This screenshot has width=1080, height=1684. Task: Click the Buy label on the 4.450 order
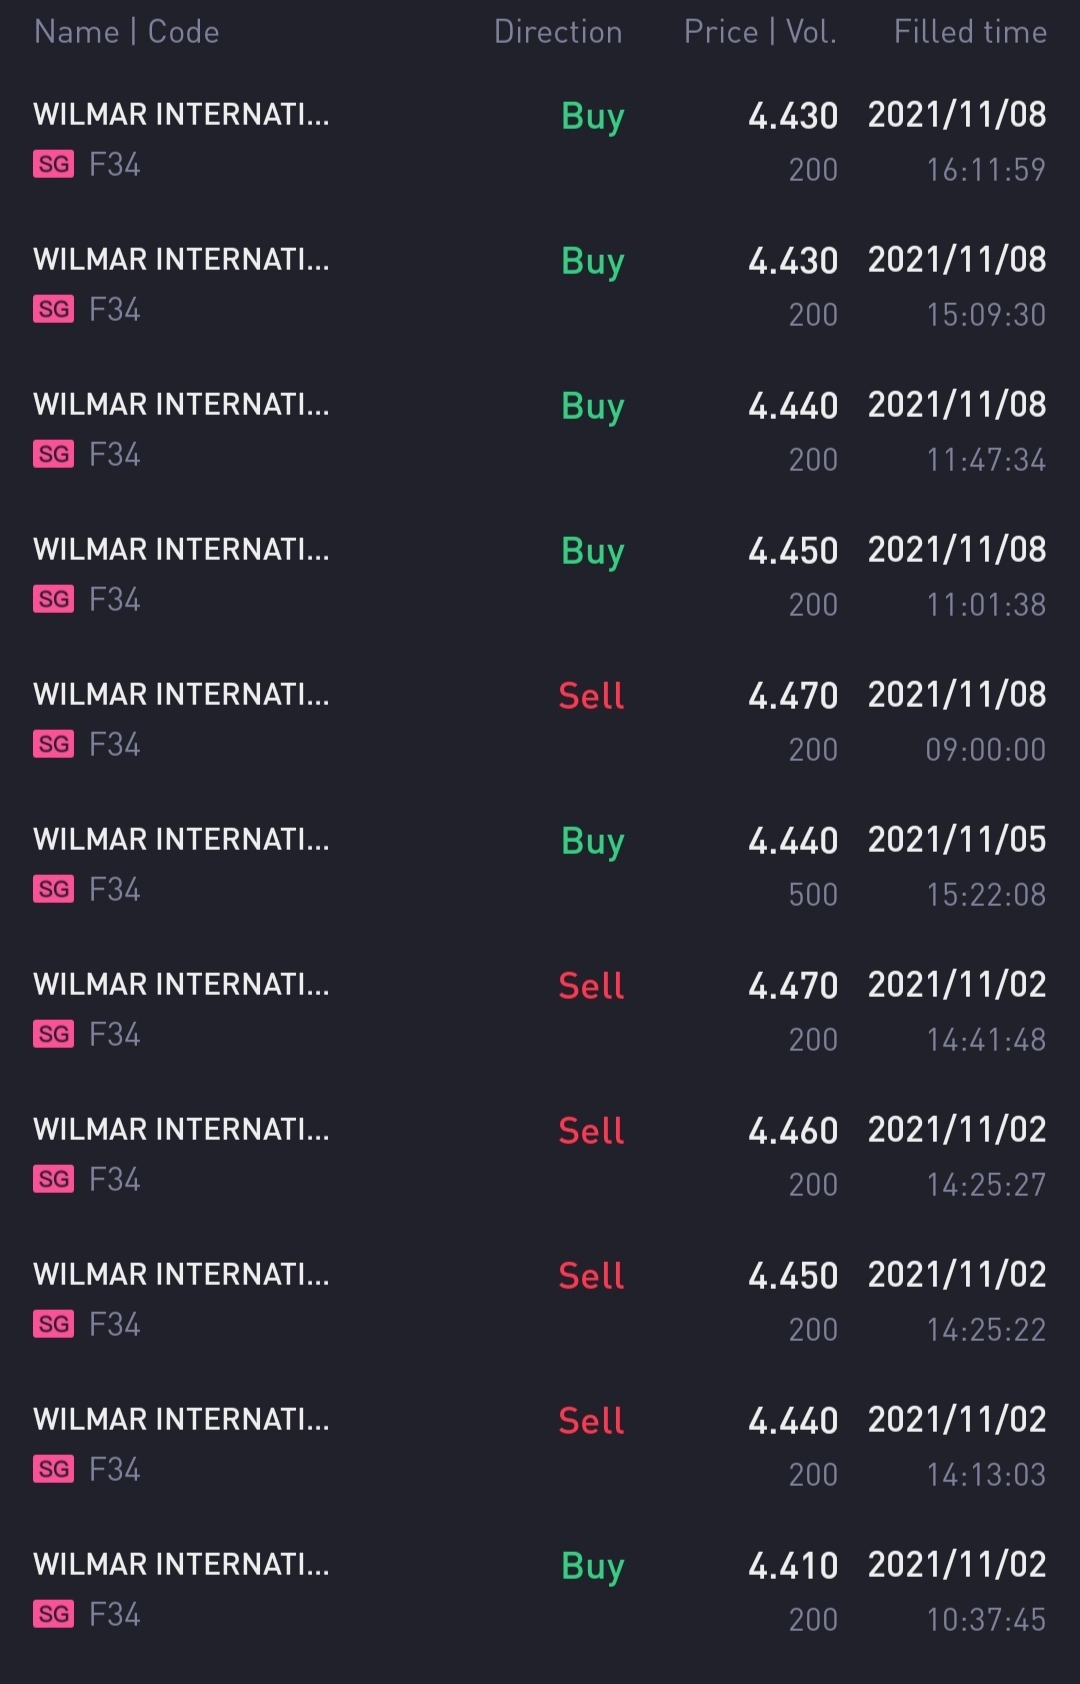[593, 552]
